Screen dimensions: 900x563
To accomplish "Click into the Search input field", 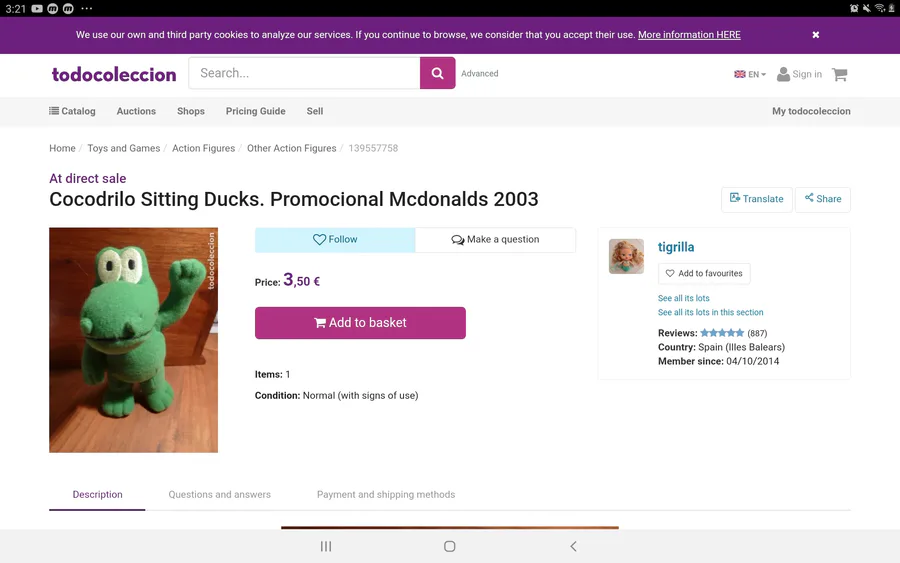I will 305,73.
